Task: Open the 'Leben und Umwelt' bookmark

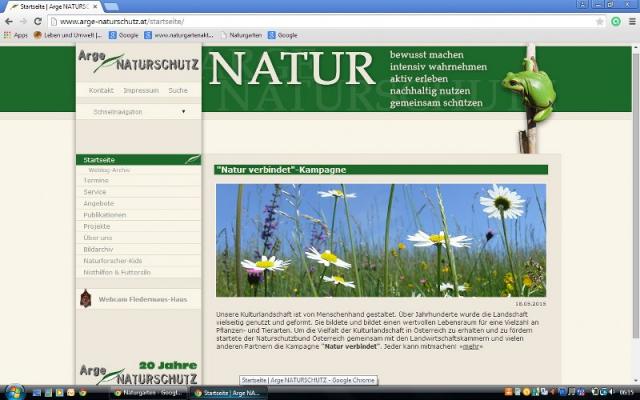Action: tap(68, 36)
